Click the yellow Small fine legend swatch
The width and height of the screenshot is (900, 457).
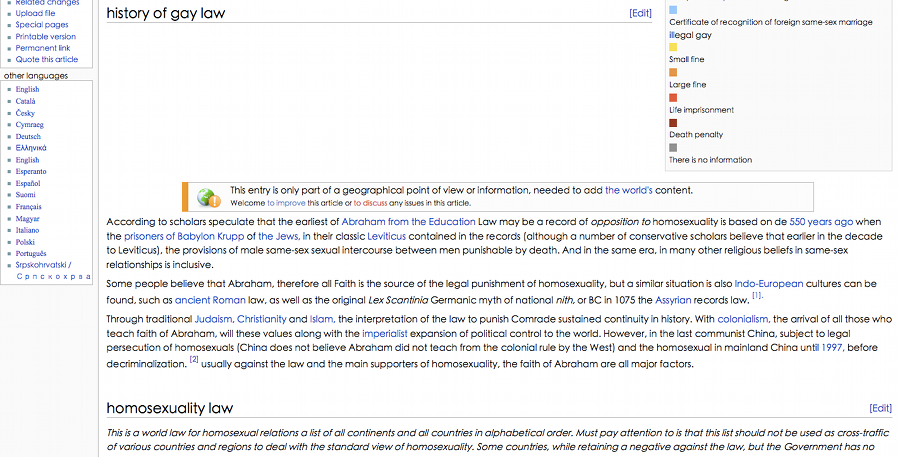pyautogui.click(x=673, y=47)
